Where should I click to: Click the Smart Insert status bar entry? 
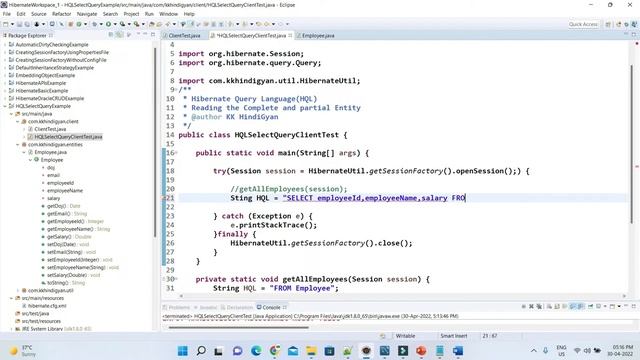[453, 336]
